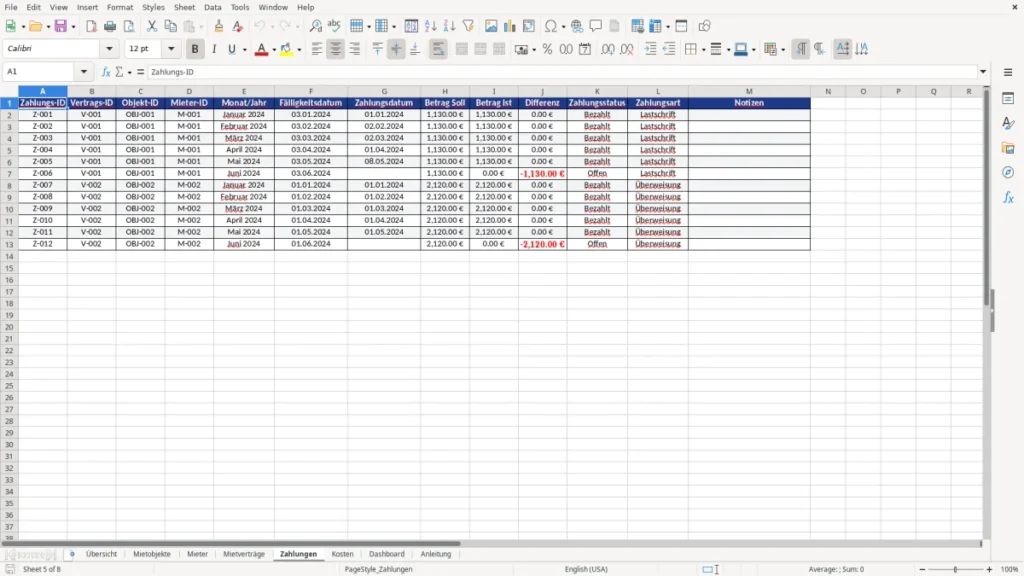
Task: Select row header 7
Action: [x=9, y=174]
